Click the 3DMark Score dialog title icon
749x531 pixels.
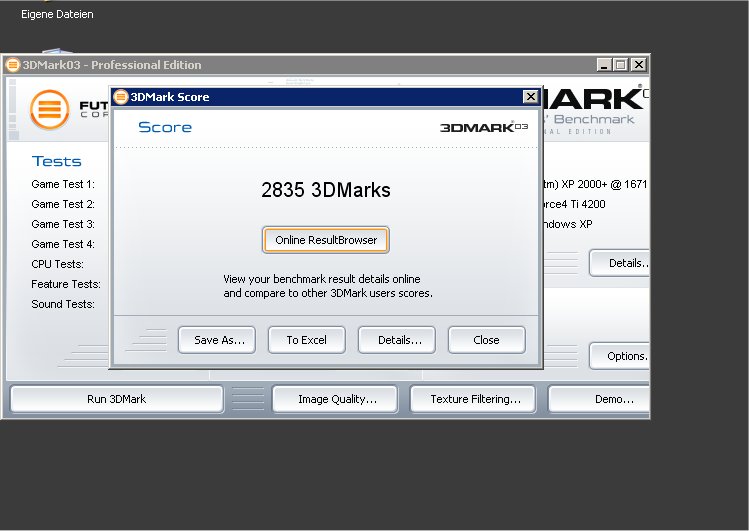[121, 97]
